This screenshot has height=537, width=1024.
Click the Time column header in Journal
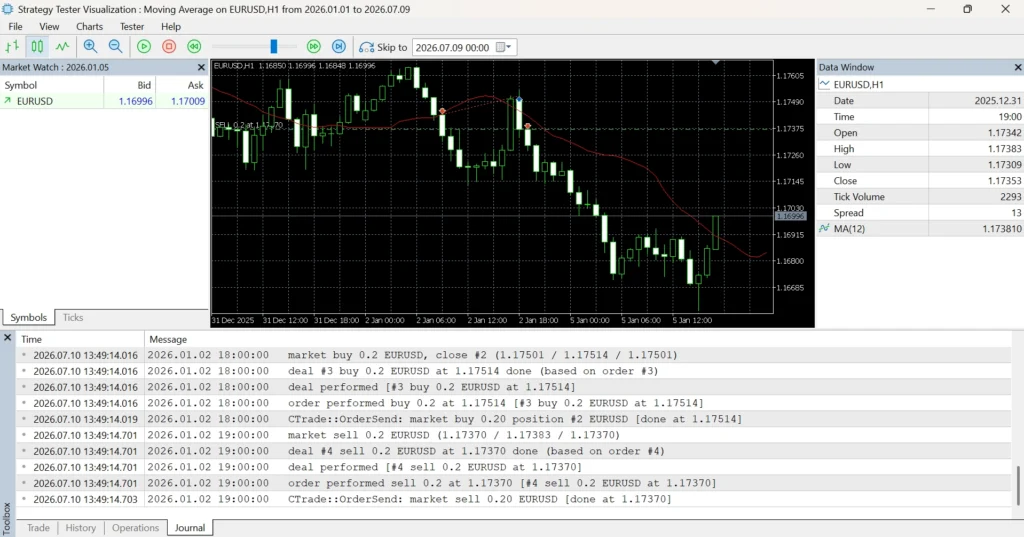tap(80, 340)
